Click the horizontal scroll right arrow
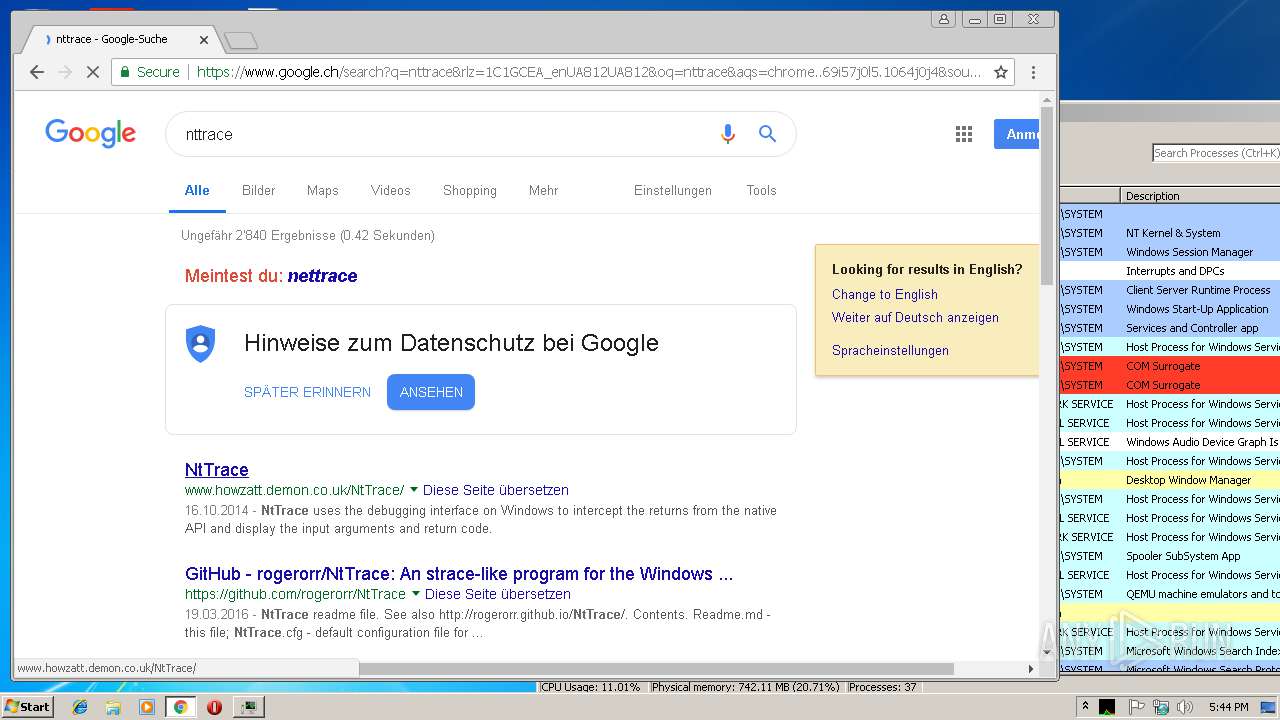1280x720 pixels. click(x=1031, y=668)
